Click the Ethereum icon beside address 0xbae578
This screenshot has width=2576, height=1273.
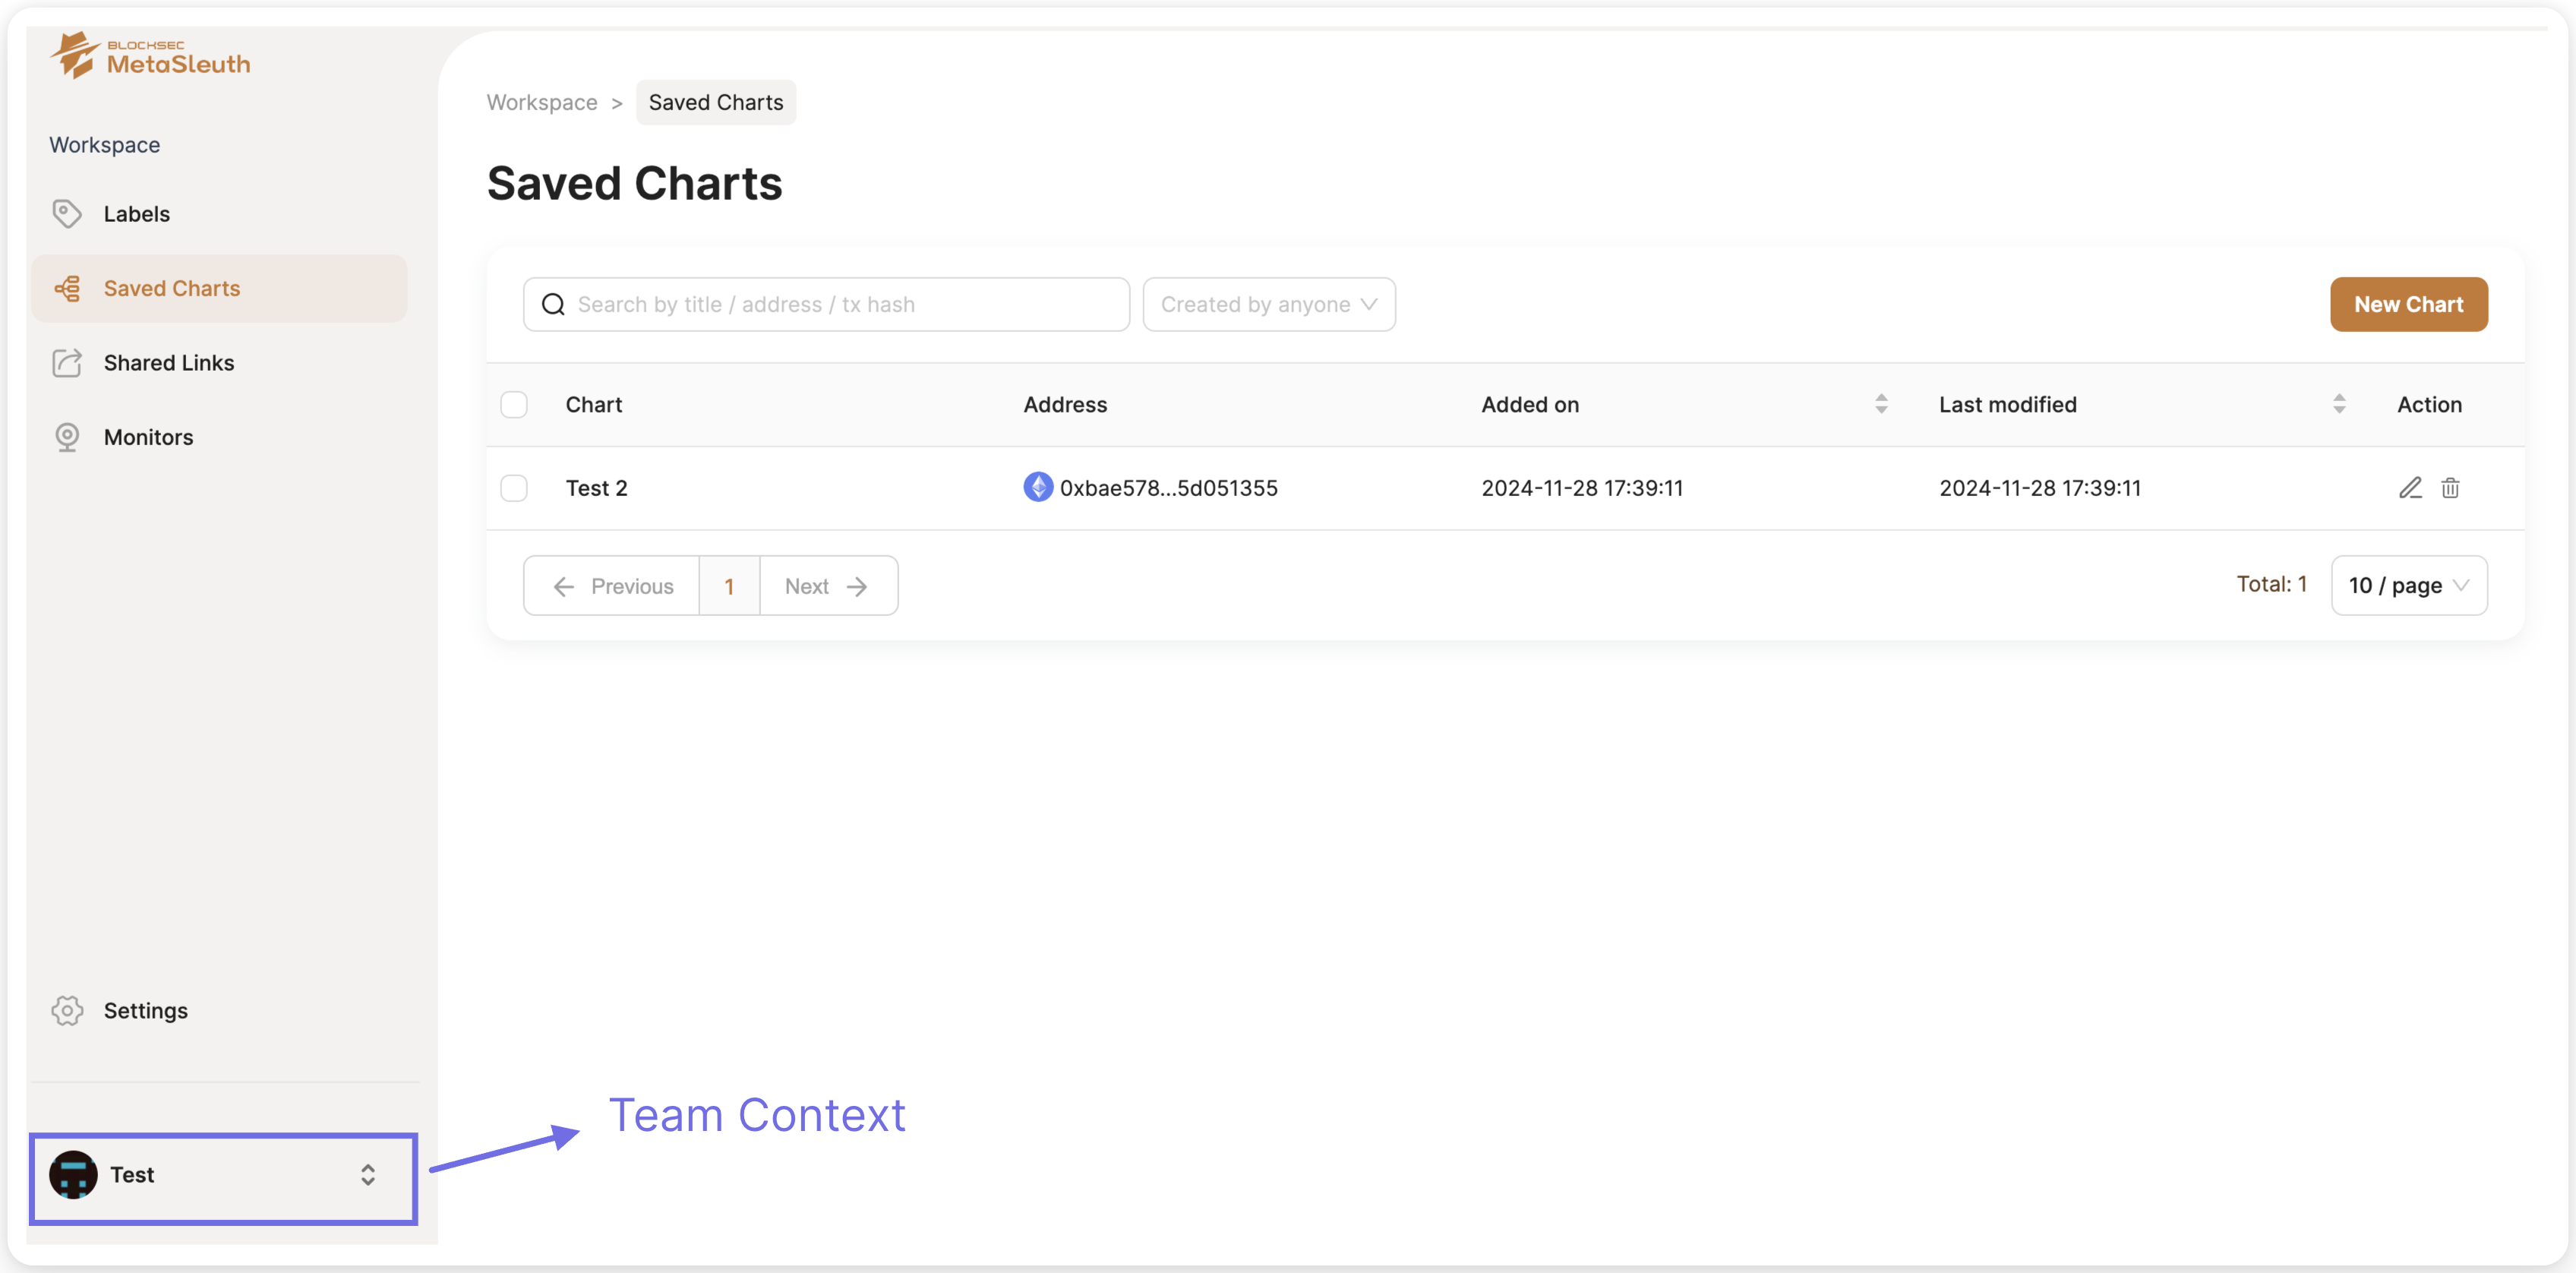(x=1038, y=487)
